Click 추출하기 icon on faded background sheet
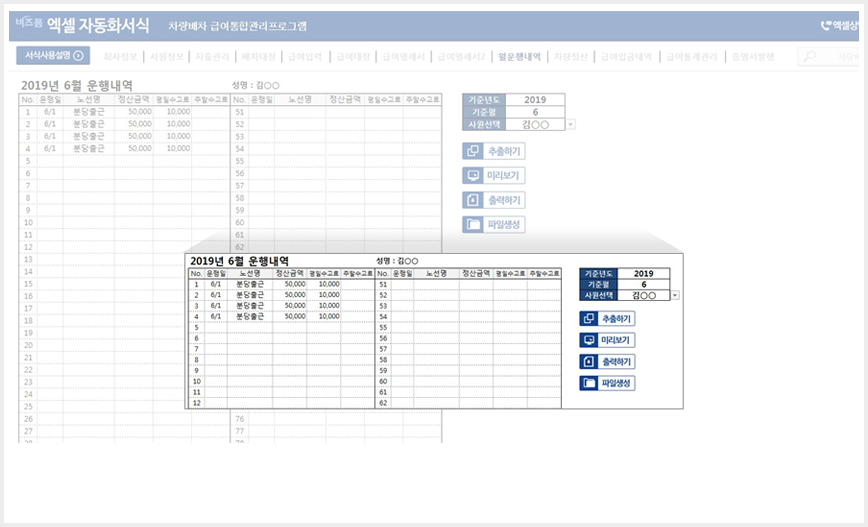The image size is (868, 527). [473, 151]
